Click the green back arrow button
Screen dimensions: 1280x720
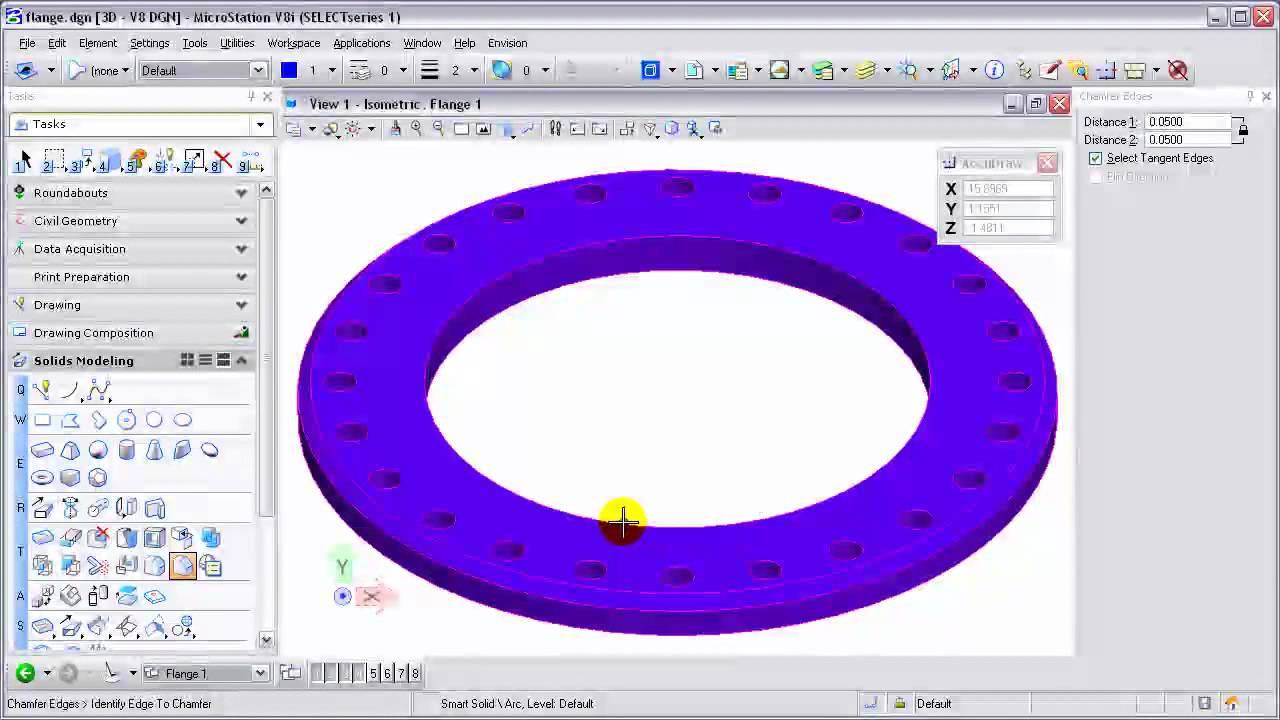25,673
